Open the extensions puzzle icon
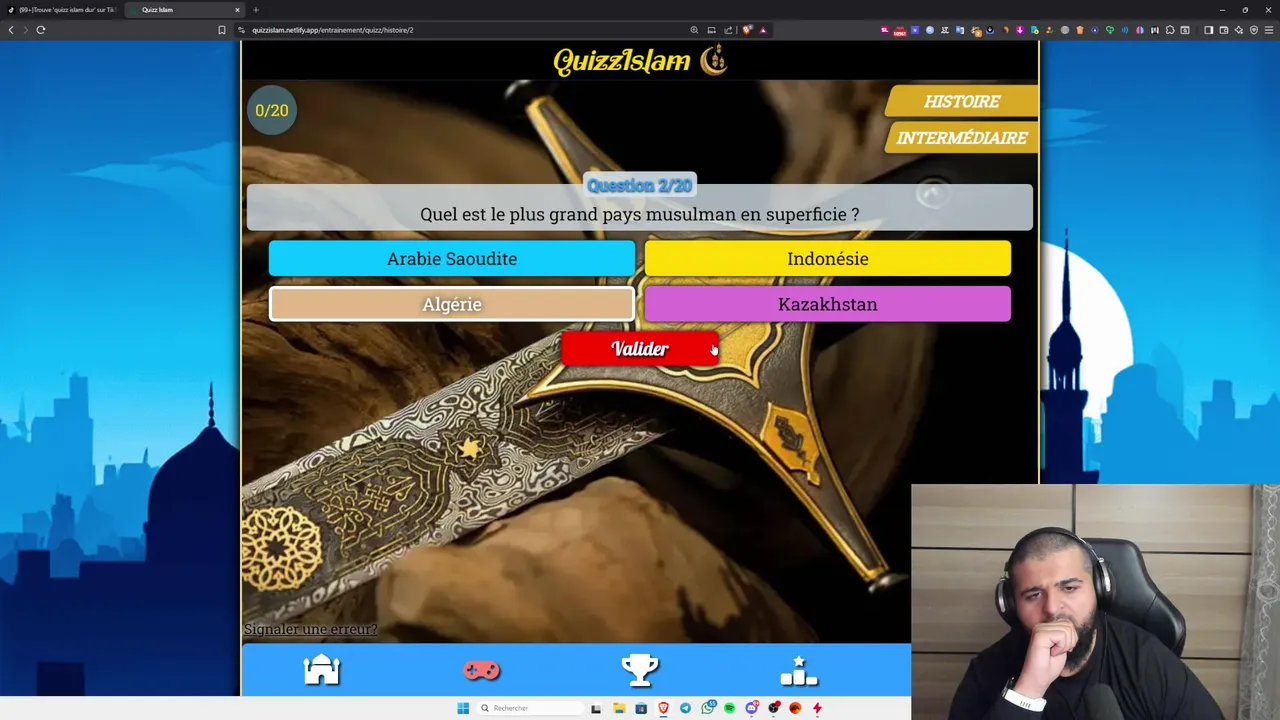The image size is (1280, 720). pyautogui.click(x=1170, y=30)
